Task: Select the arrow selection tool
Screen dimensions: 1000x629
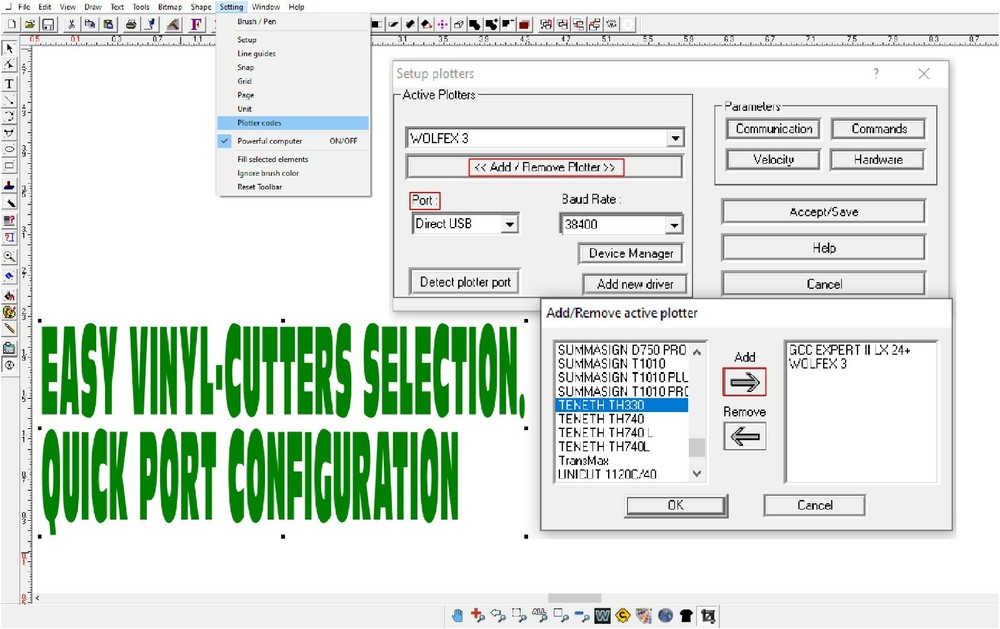Action: click(x=9, y=47)
